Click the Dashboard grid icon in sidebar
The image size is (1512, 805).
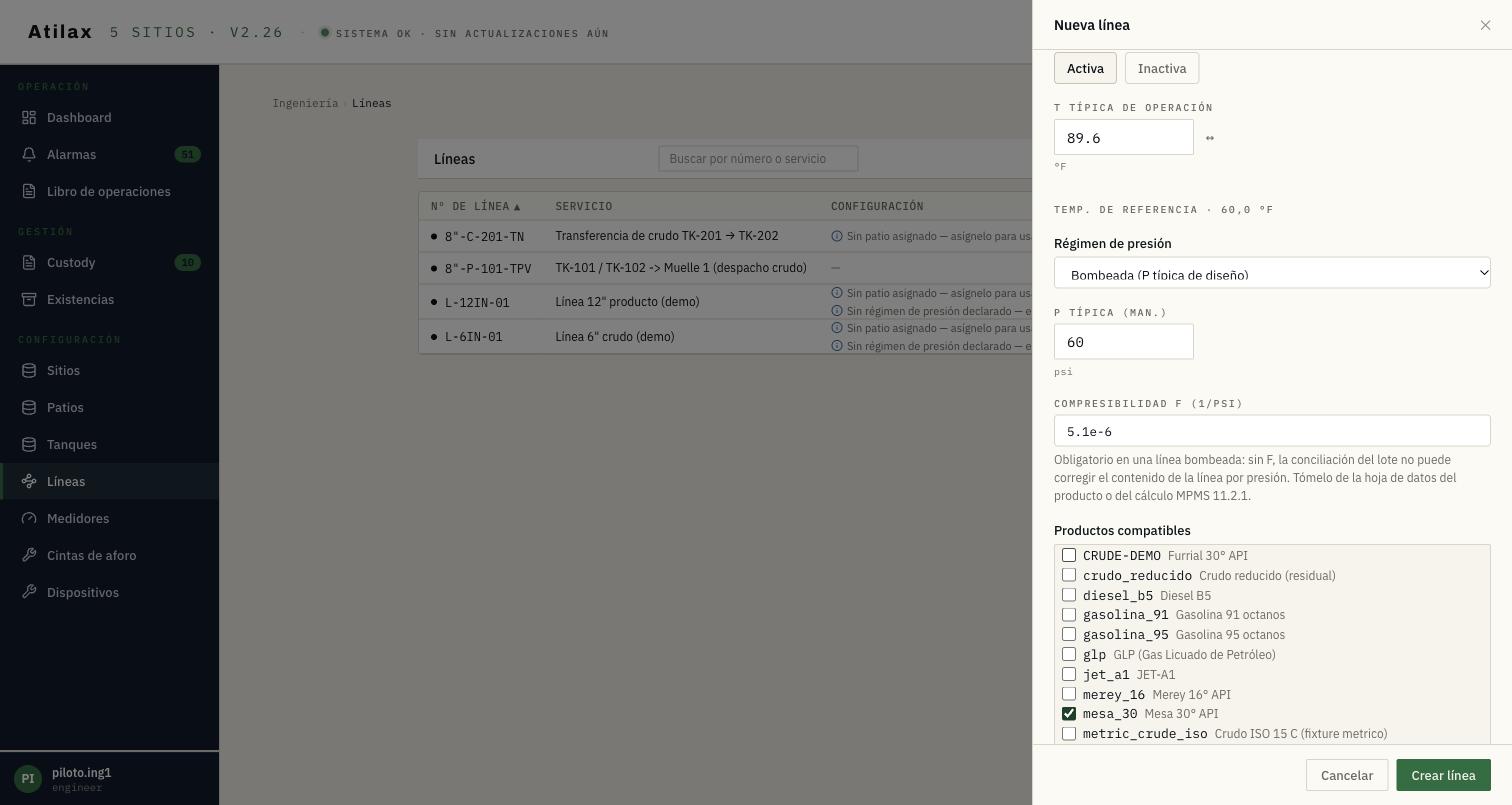pos(29,118)
